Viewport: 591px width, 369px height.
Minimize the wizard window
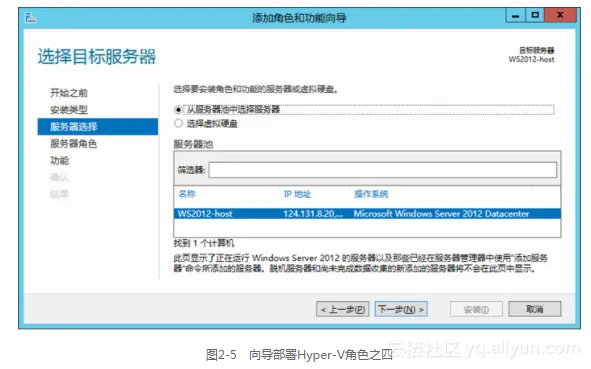[516, 15]
